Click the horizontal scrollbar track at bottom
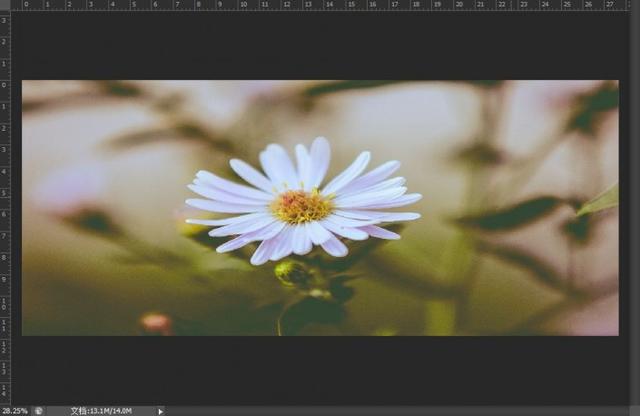 point(396,411)
